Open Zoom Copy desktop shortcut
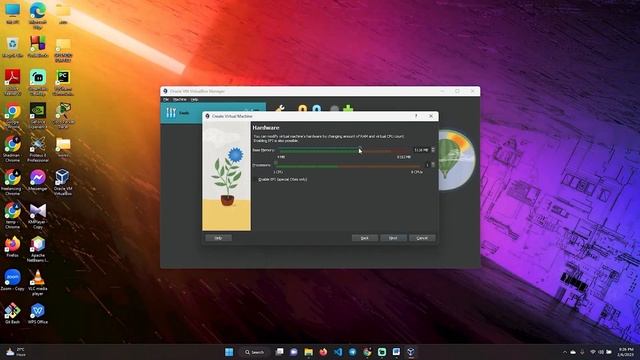Image resolution: width=640 pixels, height=360 pixels. click(x=12, y=280)
